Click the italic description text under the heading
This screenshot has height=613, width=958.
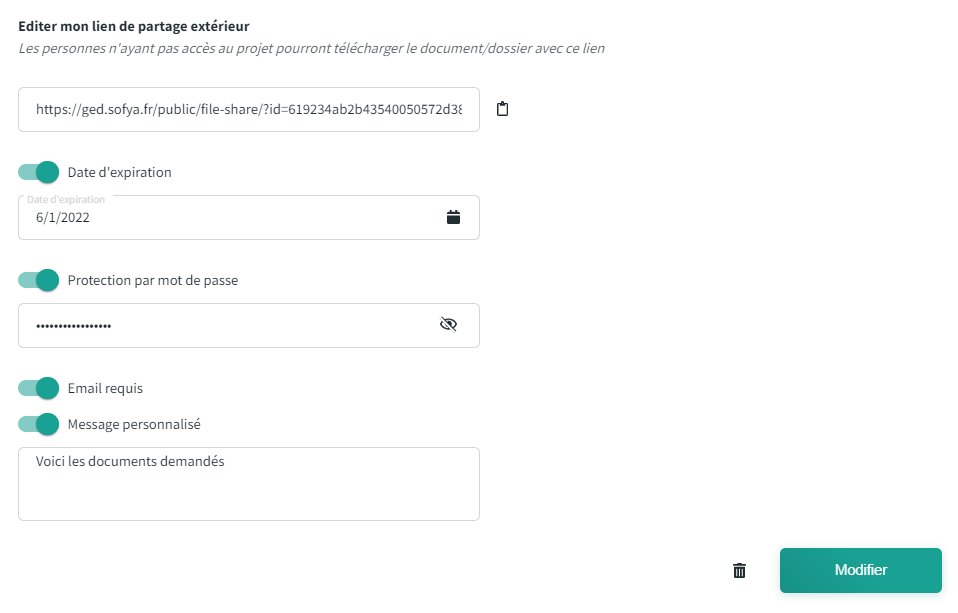click(311, 48)
